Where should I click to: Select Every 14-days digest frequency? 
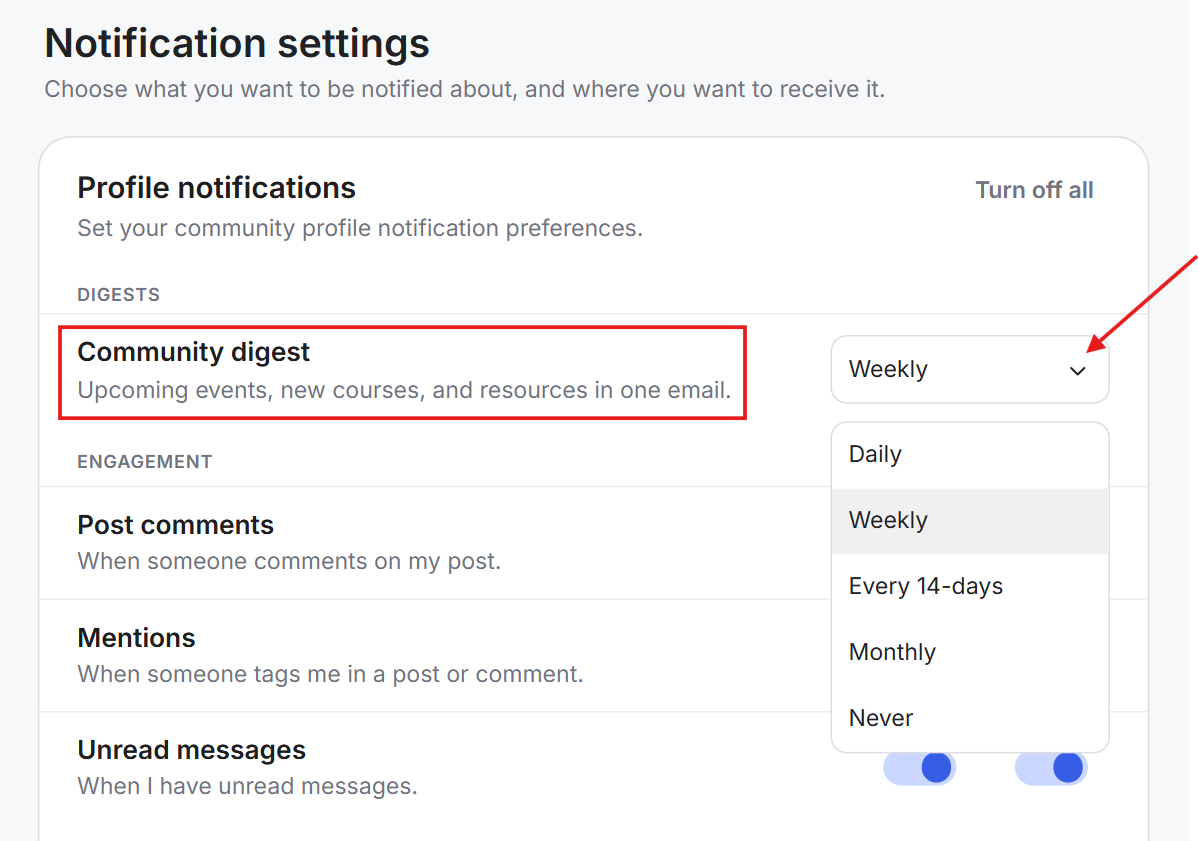970,586
